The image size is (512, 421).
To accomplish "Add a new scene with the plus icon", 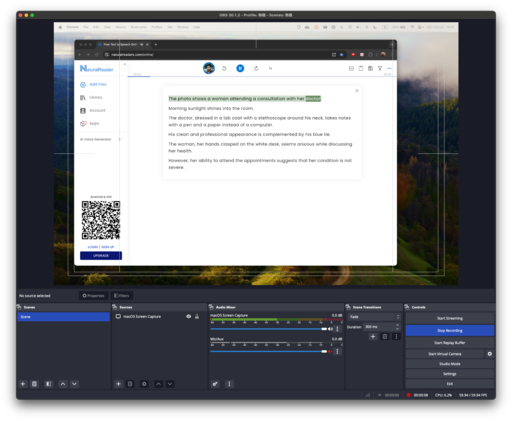I will [23, 384].
